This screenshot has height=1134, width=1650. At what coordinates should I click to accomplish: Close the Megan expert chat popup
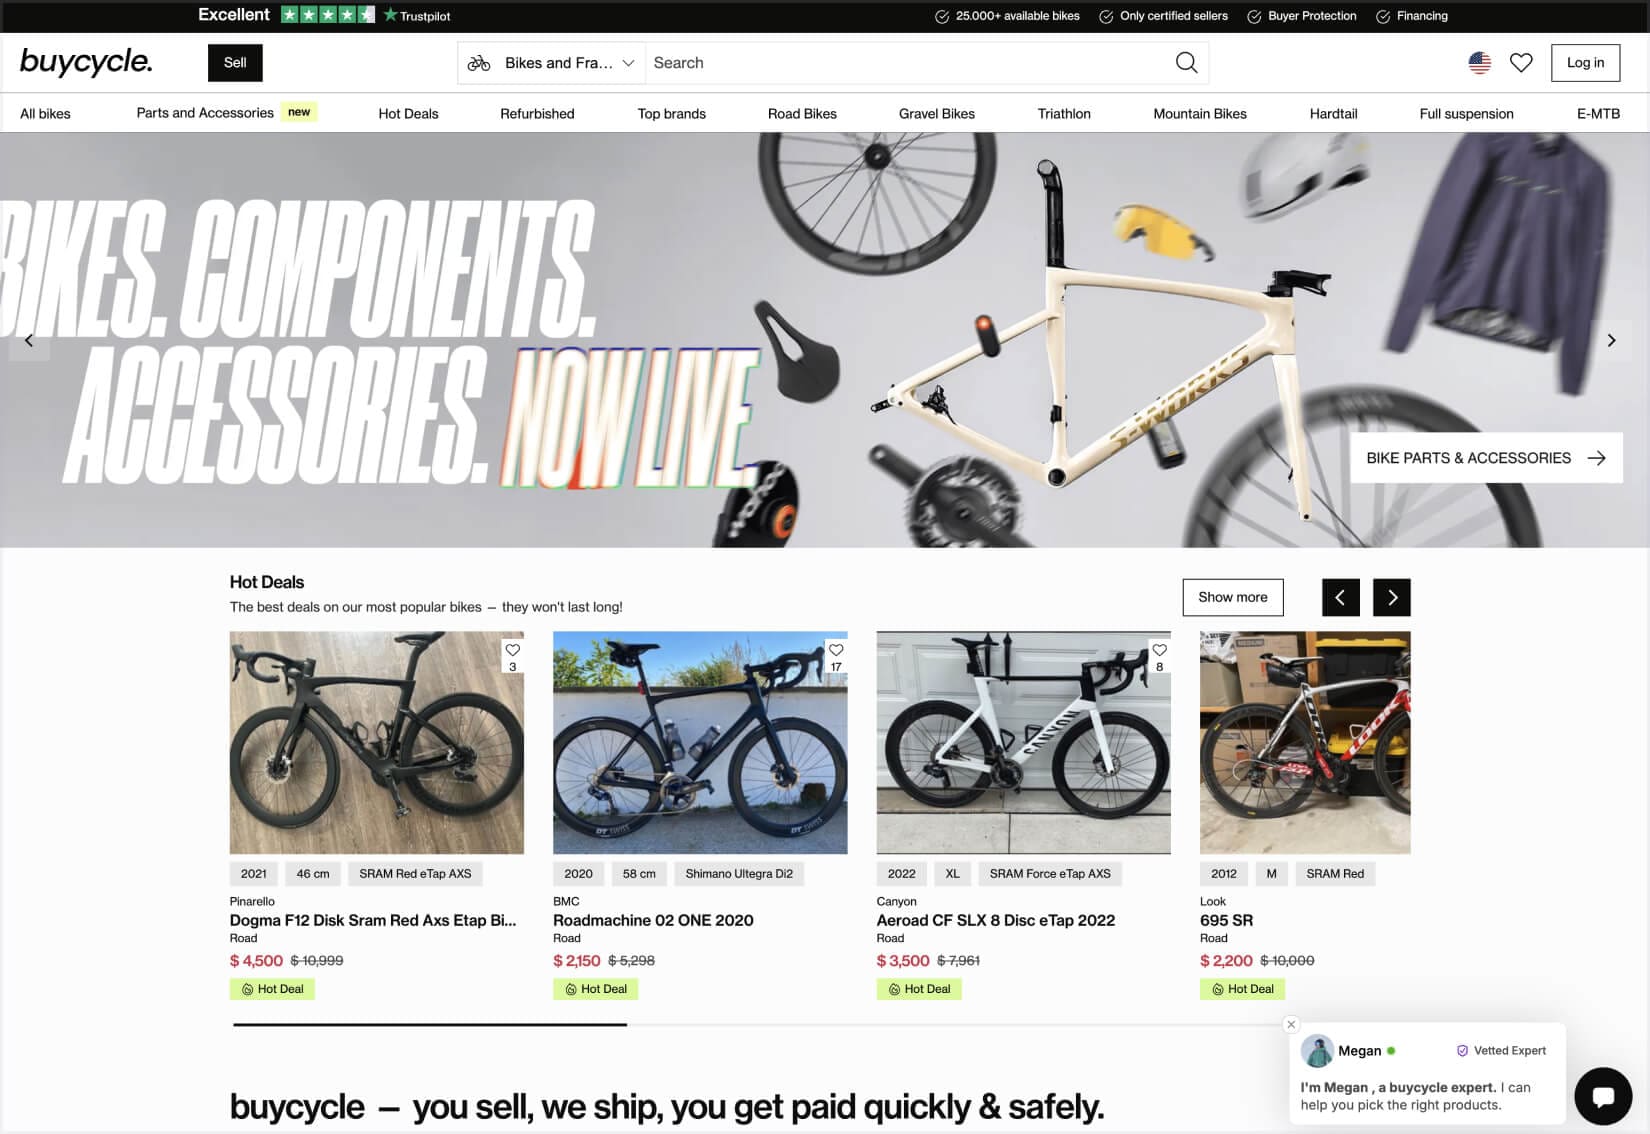click(x=1291, y=1024)
